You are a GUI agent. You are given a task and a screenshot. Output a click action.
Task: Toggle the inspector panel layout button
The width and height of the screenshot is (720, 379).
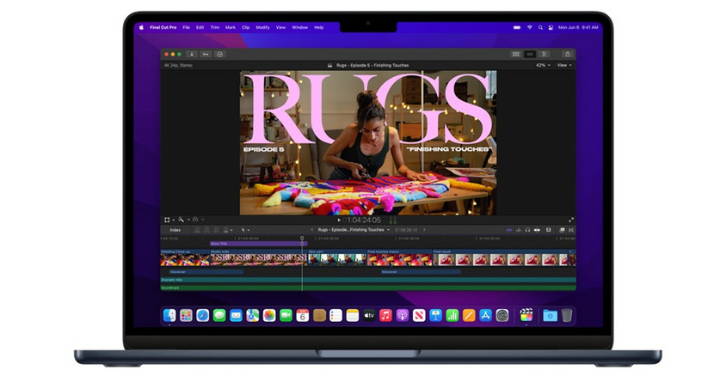[544, 54]
